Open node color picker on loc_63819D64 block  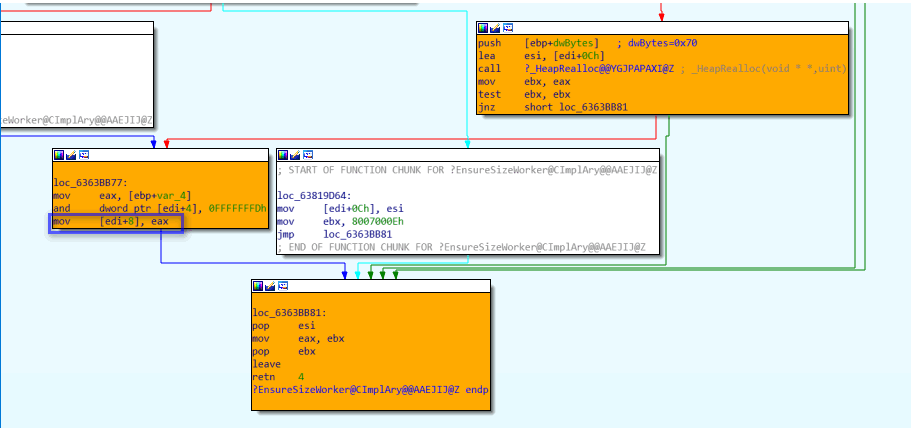point(283,155)
